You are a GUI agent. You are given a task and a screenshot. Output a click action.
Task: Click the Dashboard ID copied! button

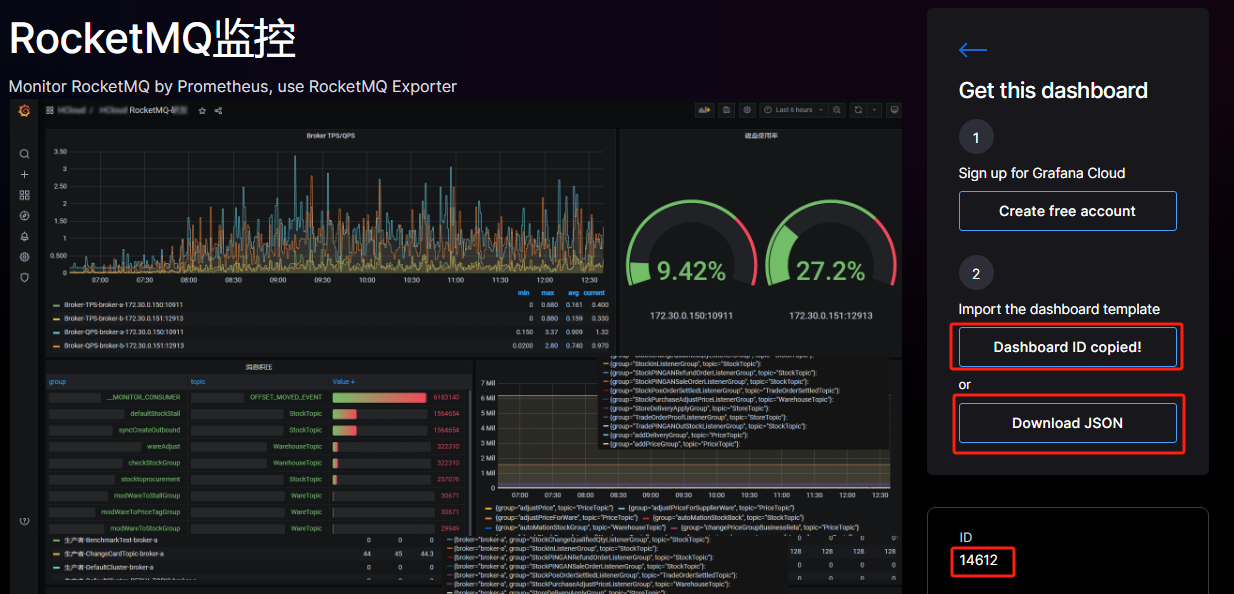(1067, 347)
